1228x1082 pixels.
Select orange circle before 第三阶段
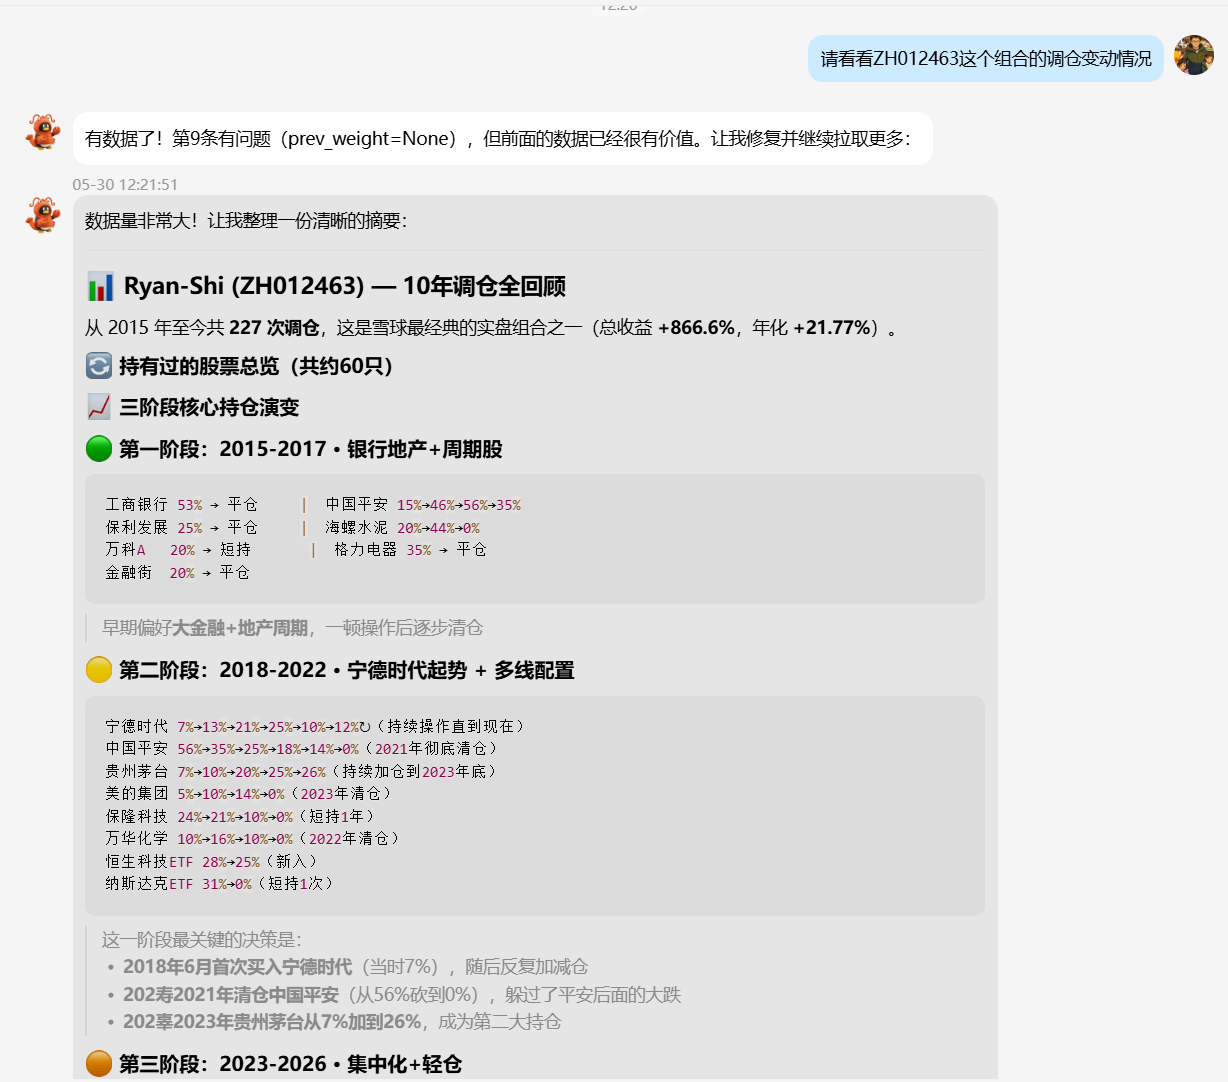99,1064
